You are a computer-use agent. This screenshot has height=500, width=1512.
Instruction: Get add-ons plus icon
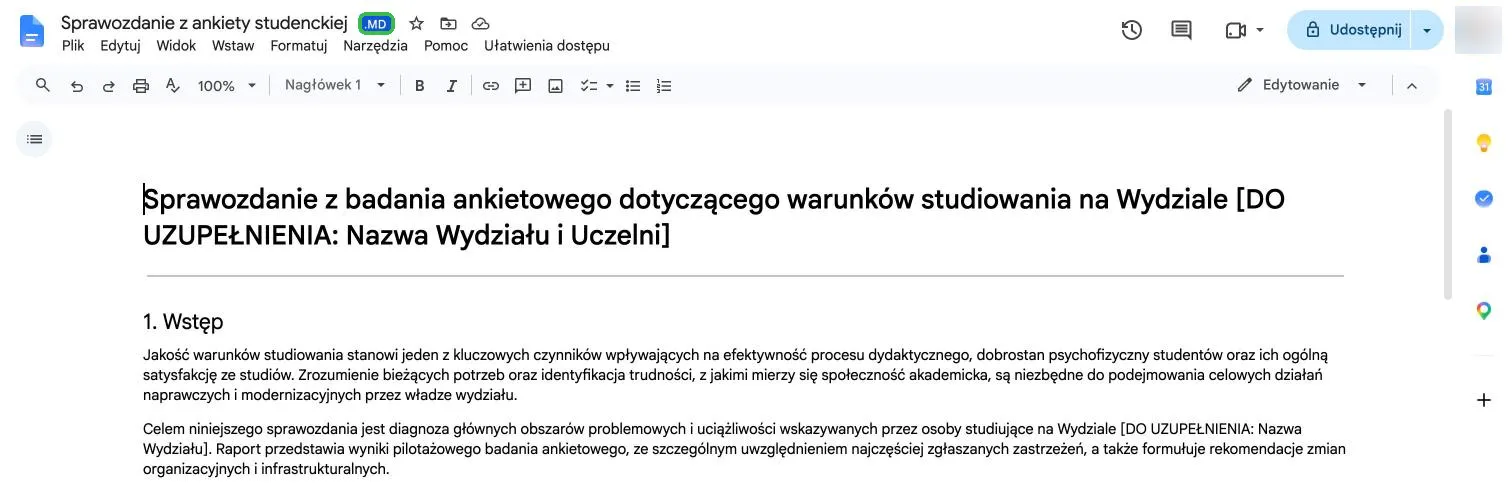pos(1484,400)
